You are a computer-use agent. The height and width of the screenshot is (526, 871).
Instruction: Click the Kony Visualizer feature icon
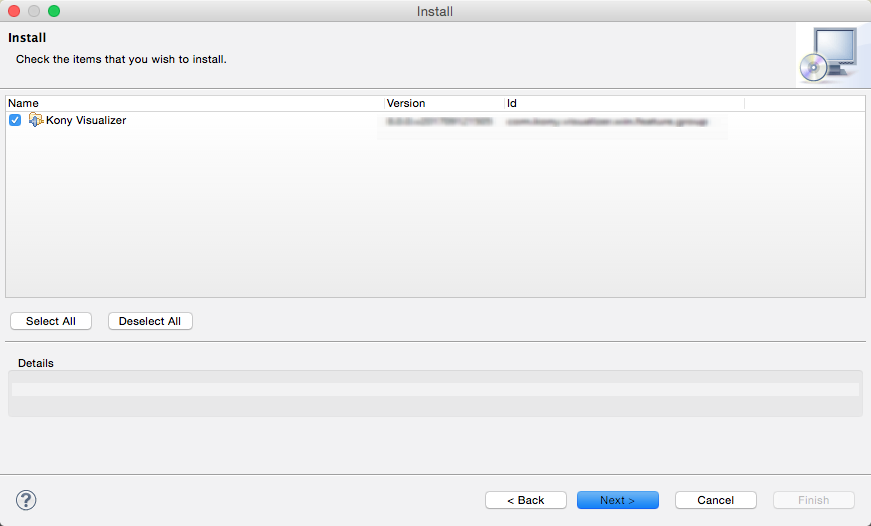(x=36, y=120)
